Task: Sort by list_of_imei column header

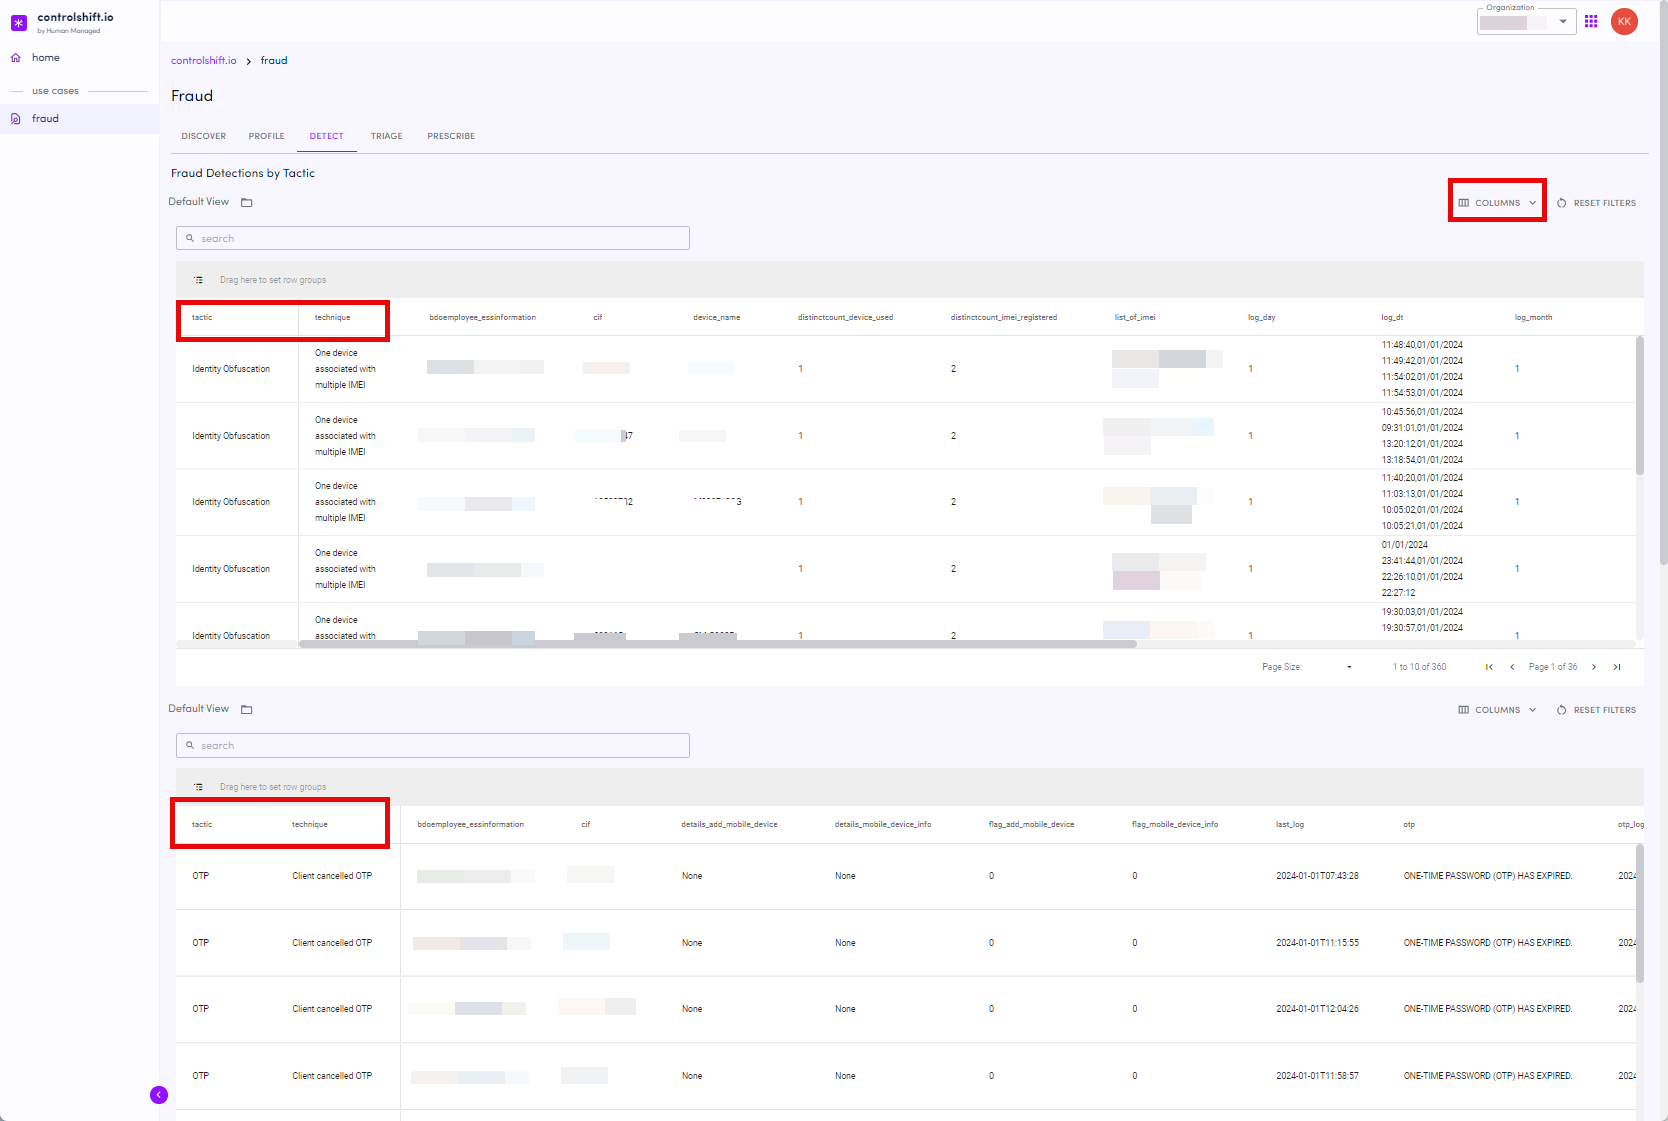Action: click(1135, 318)
